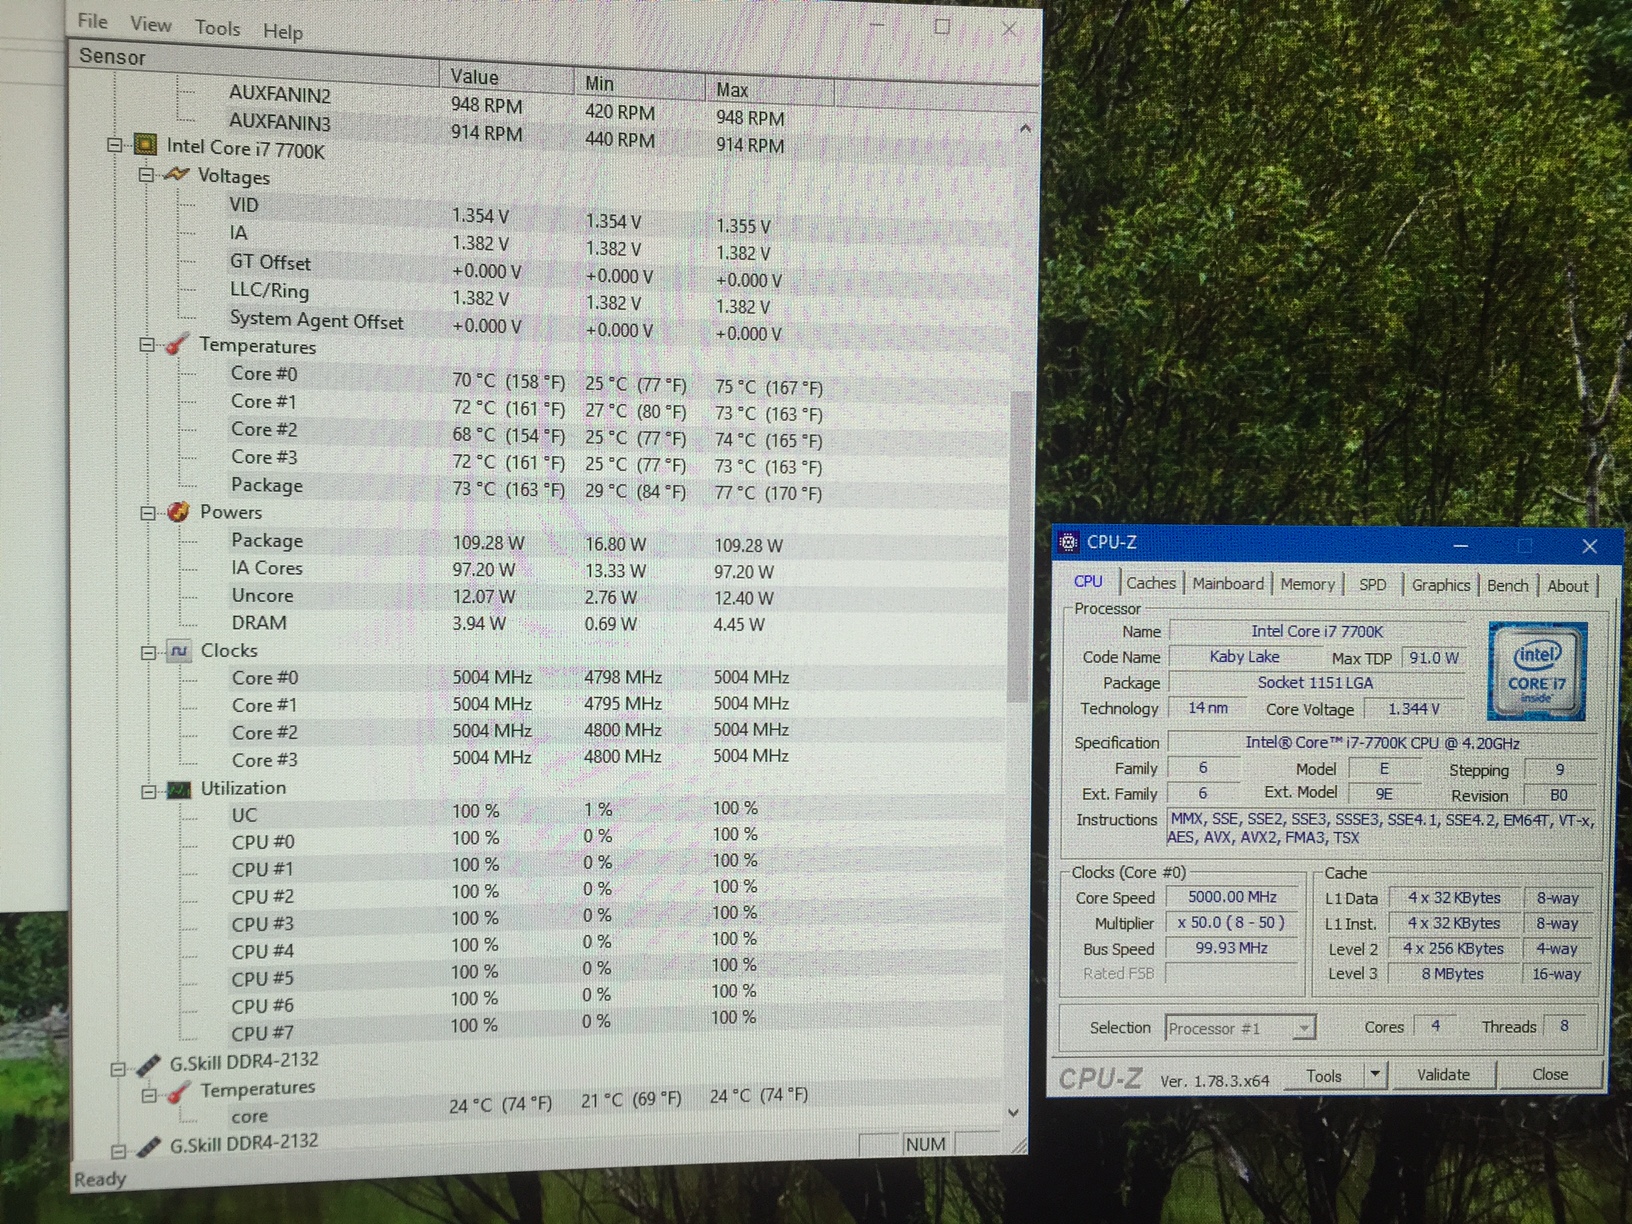1632x1224 pixels.
Task: Collapse the Voltages tree section
Action: coord(146,174)
